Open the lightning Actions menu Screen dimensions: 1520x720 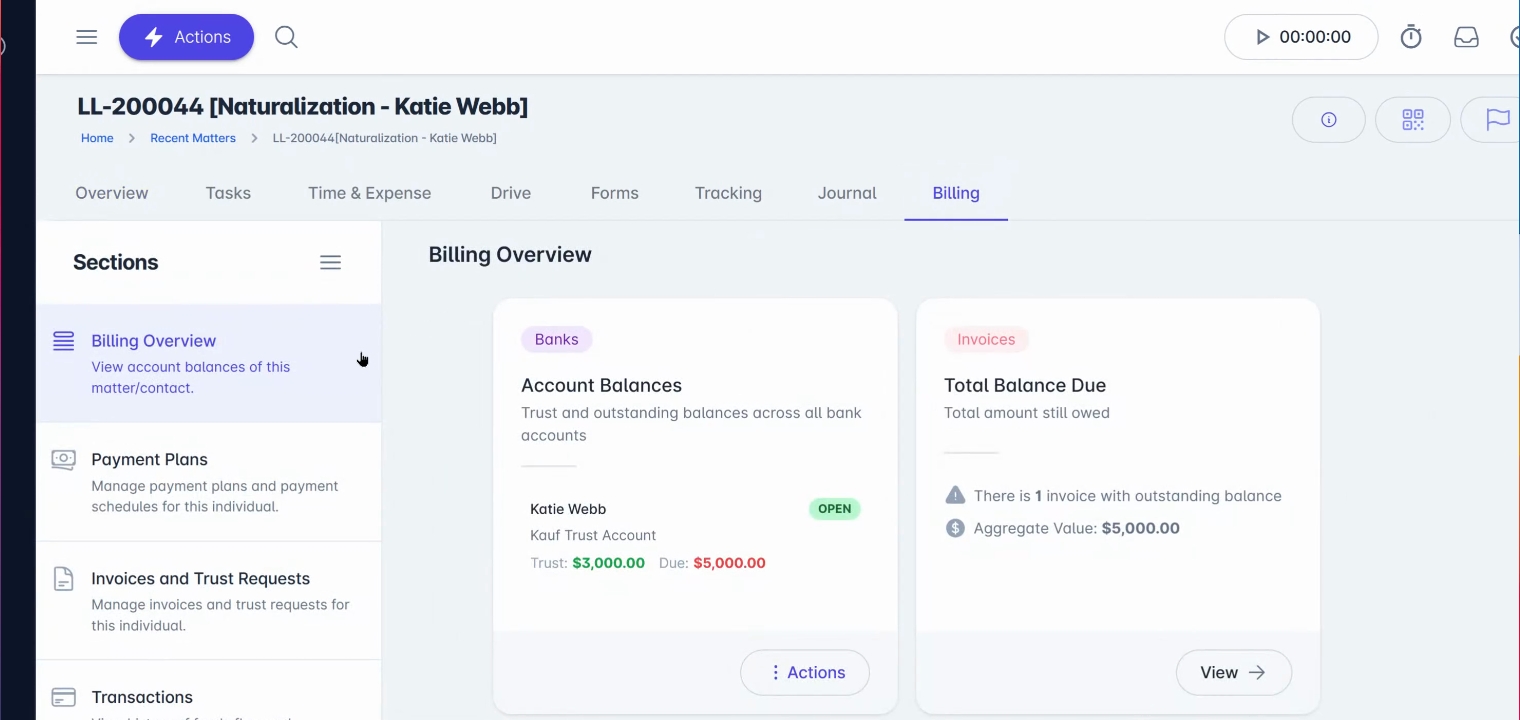tap(186, 37)
